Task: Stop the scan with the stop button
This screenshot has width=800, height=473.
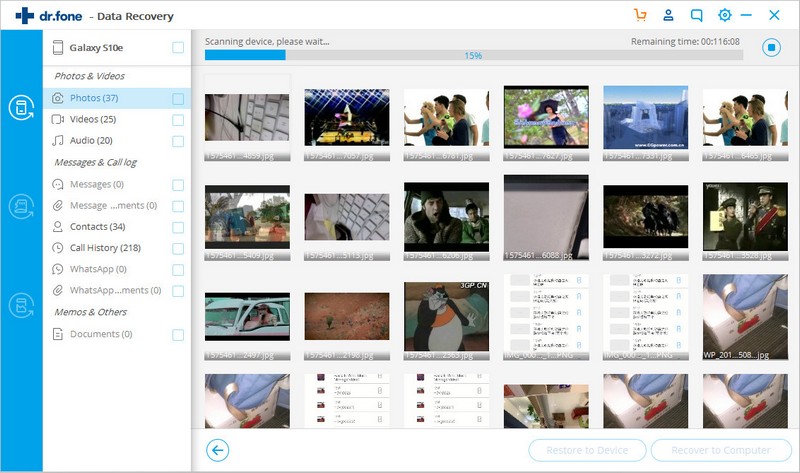Action: point(770,47)
